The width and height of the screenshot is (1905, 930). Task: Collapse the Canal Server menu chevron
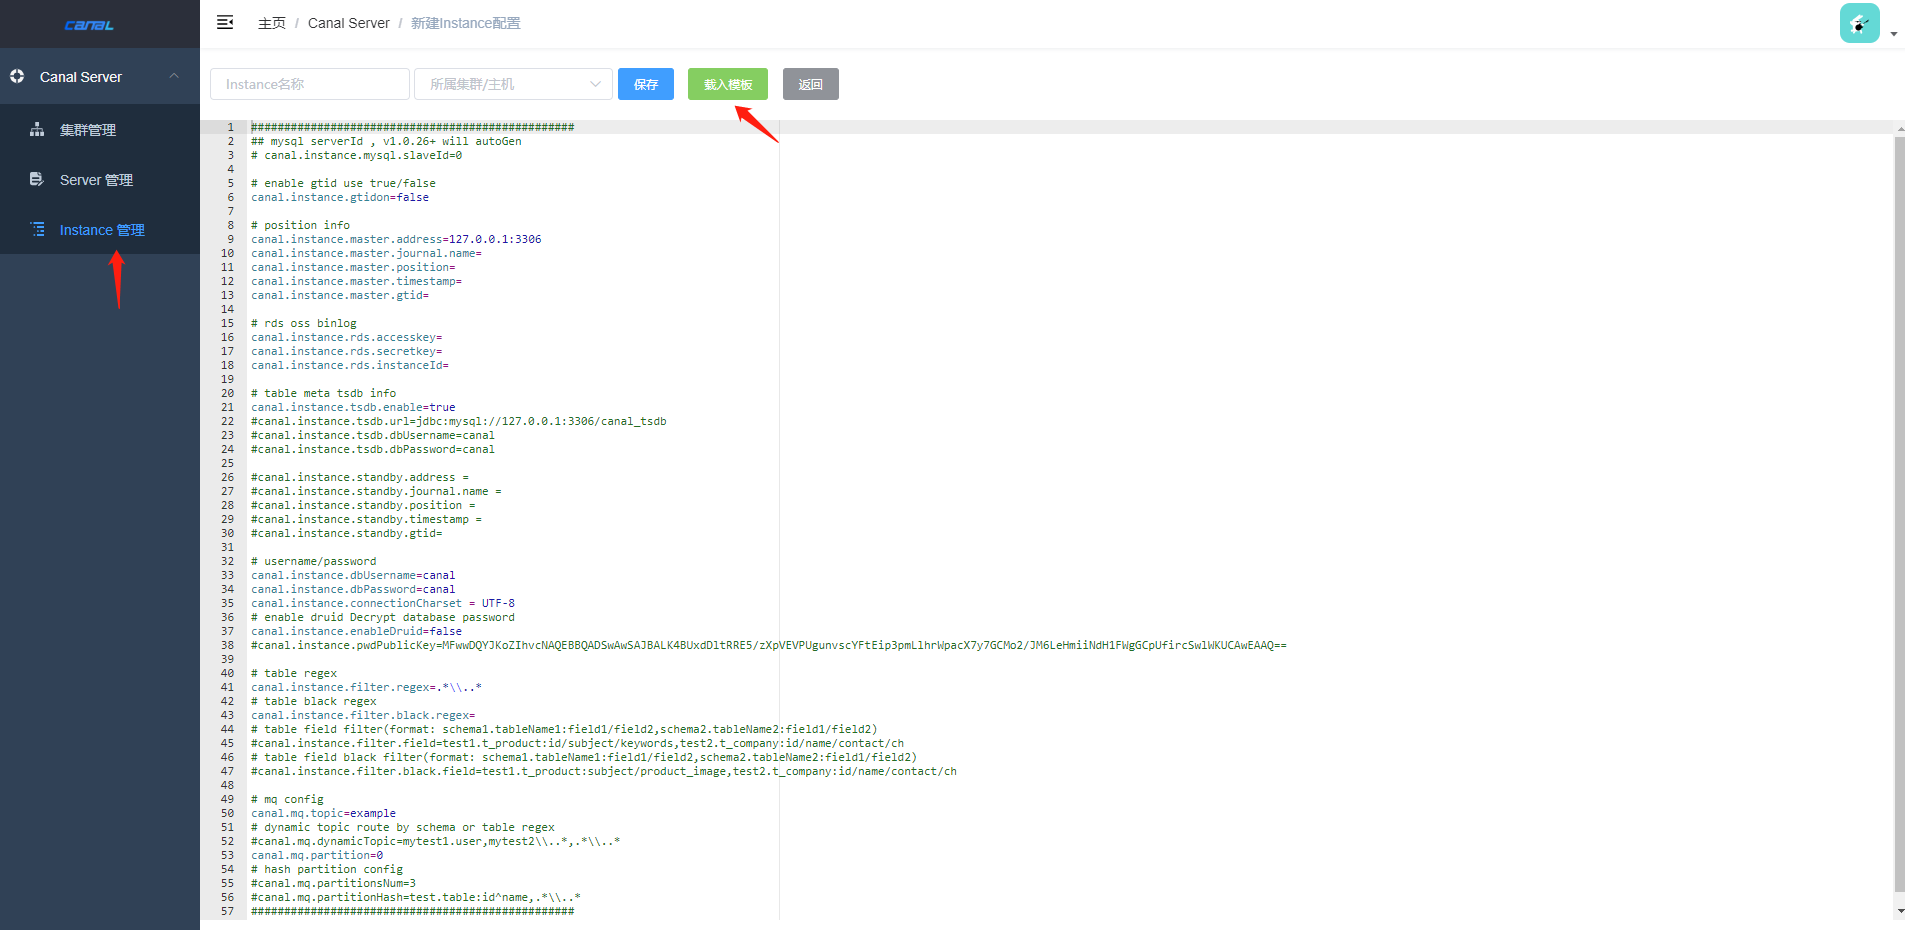[x=174, y=76]
